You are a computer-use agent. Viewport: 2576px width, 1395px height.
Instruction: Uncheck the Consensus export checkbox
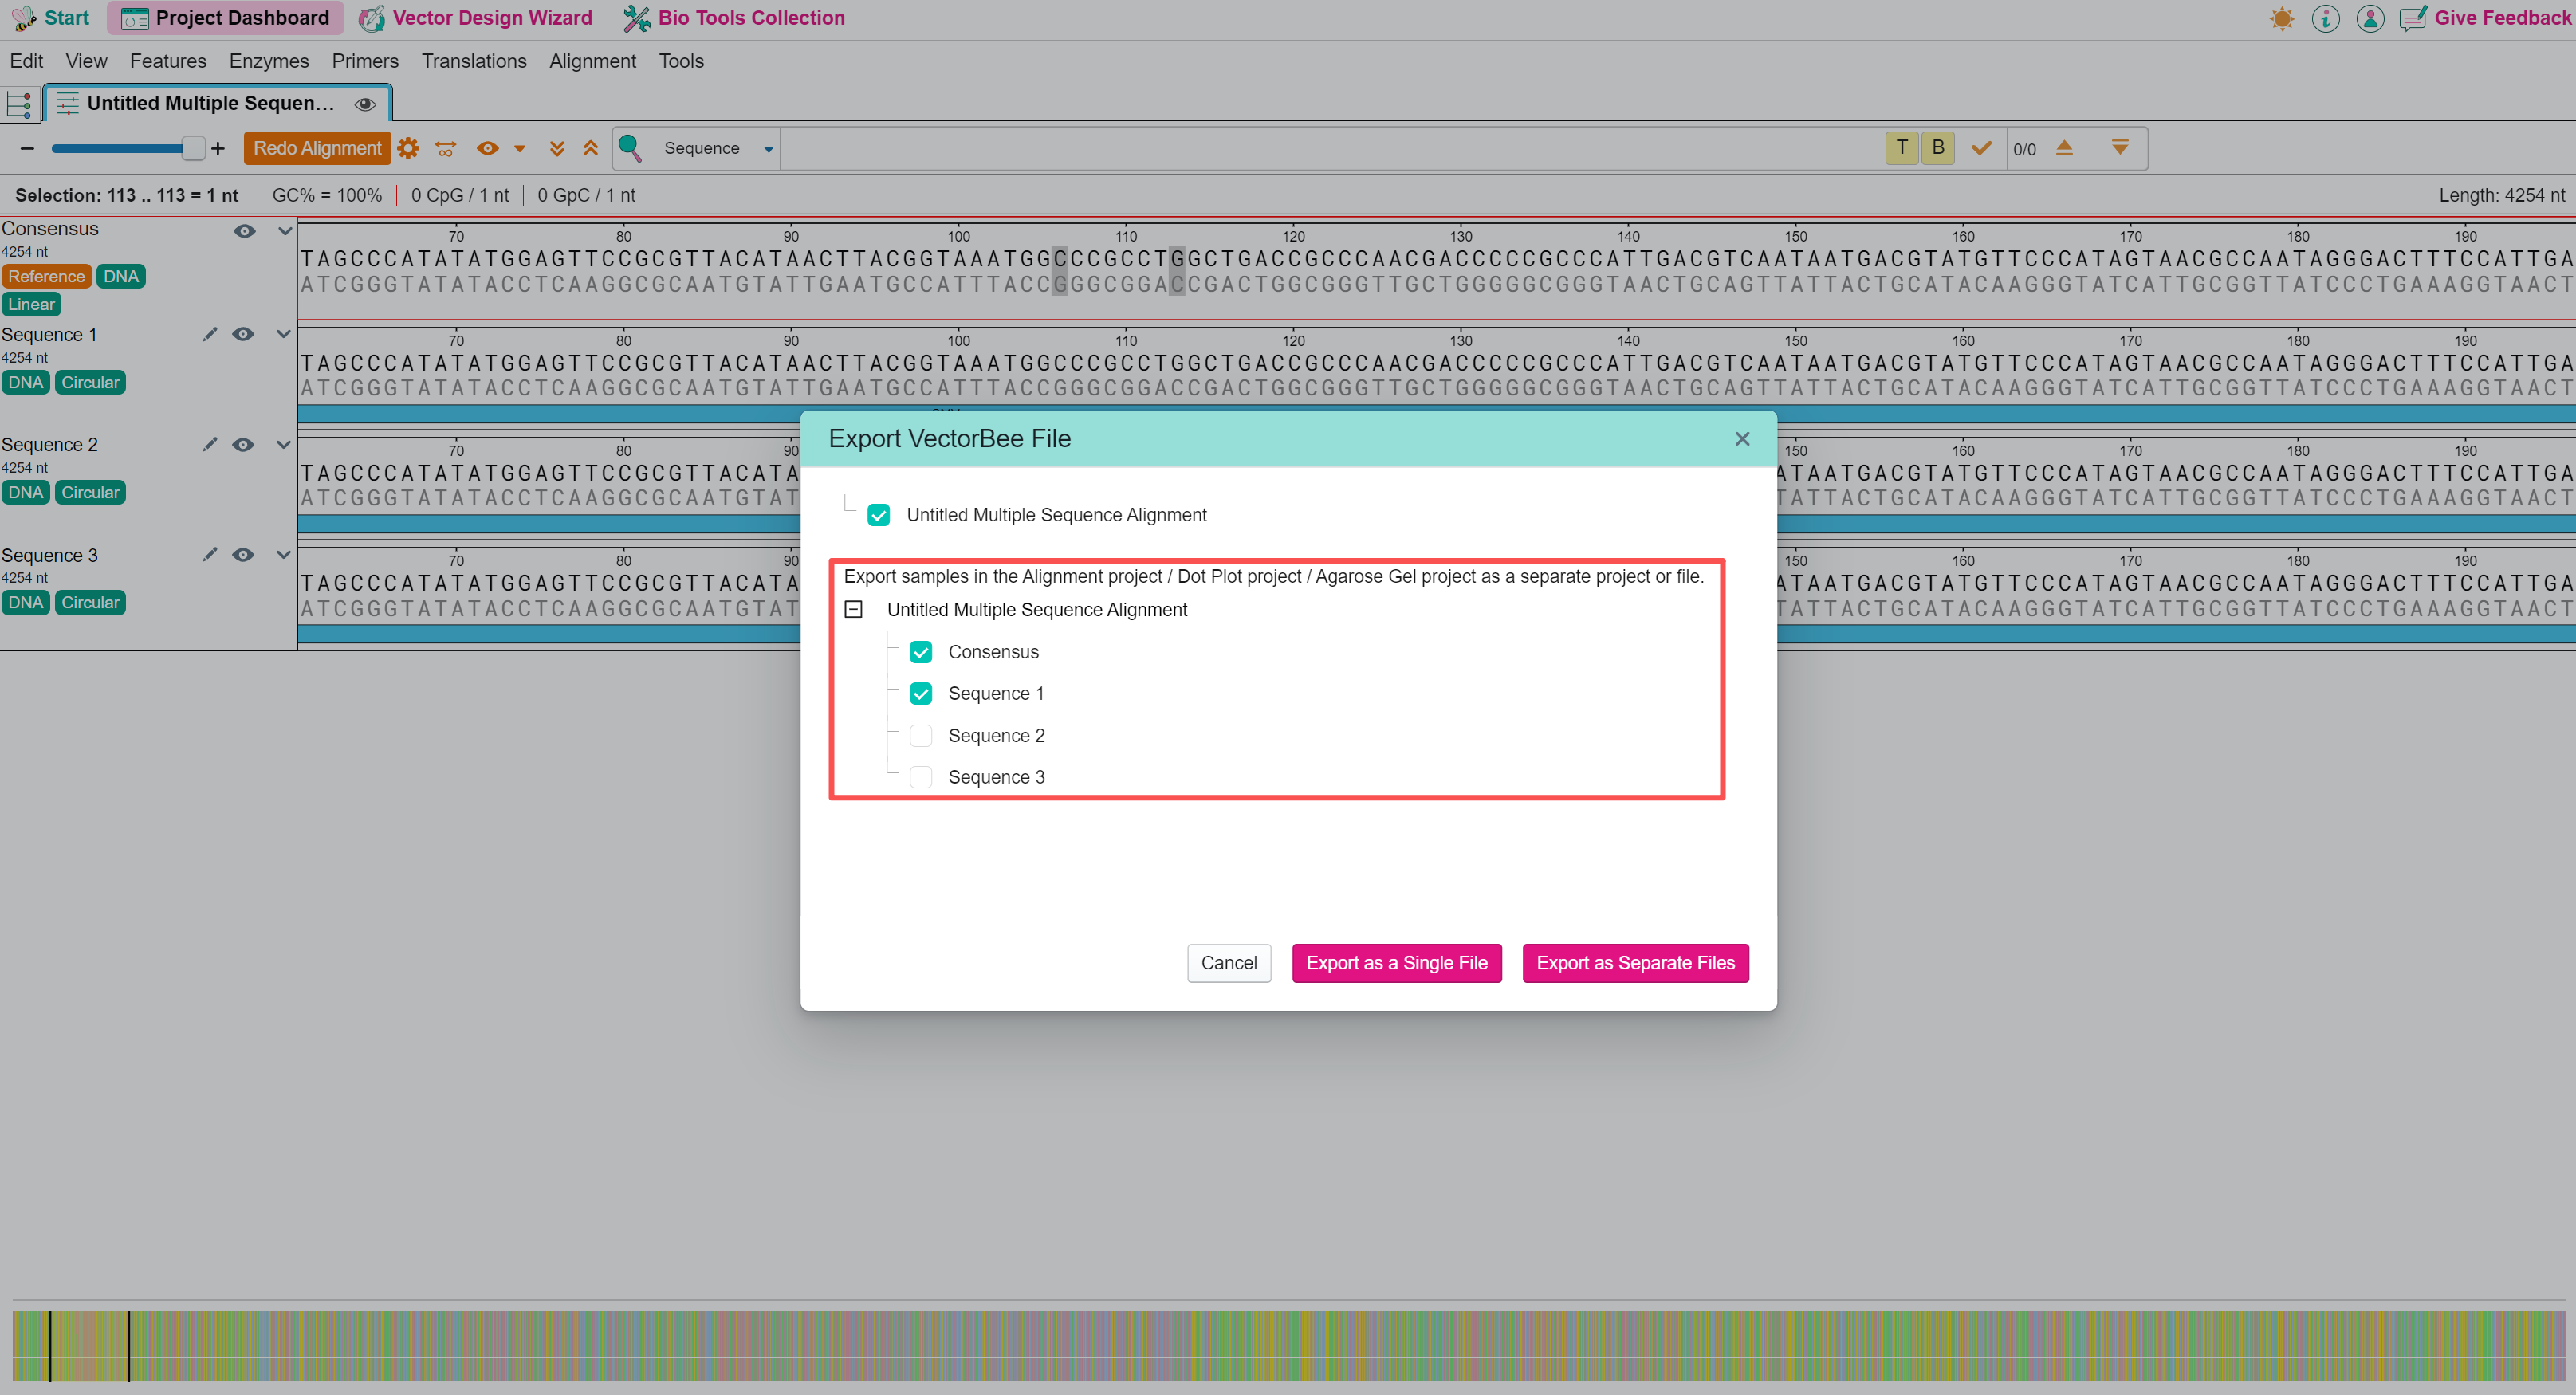tap(921, 652)
